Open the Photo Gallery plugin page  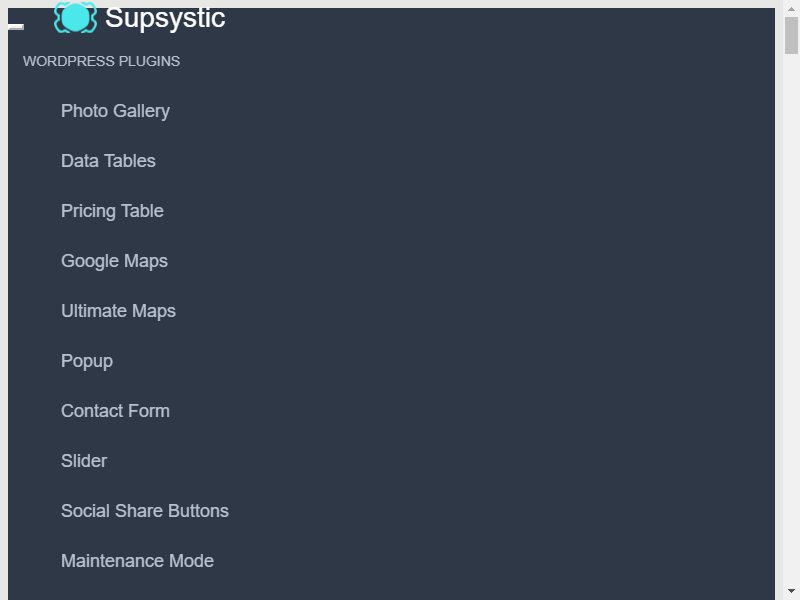click(x=115, y=111)
